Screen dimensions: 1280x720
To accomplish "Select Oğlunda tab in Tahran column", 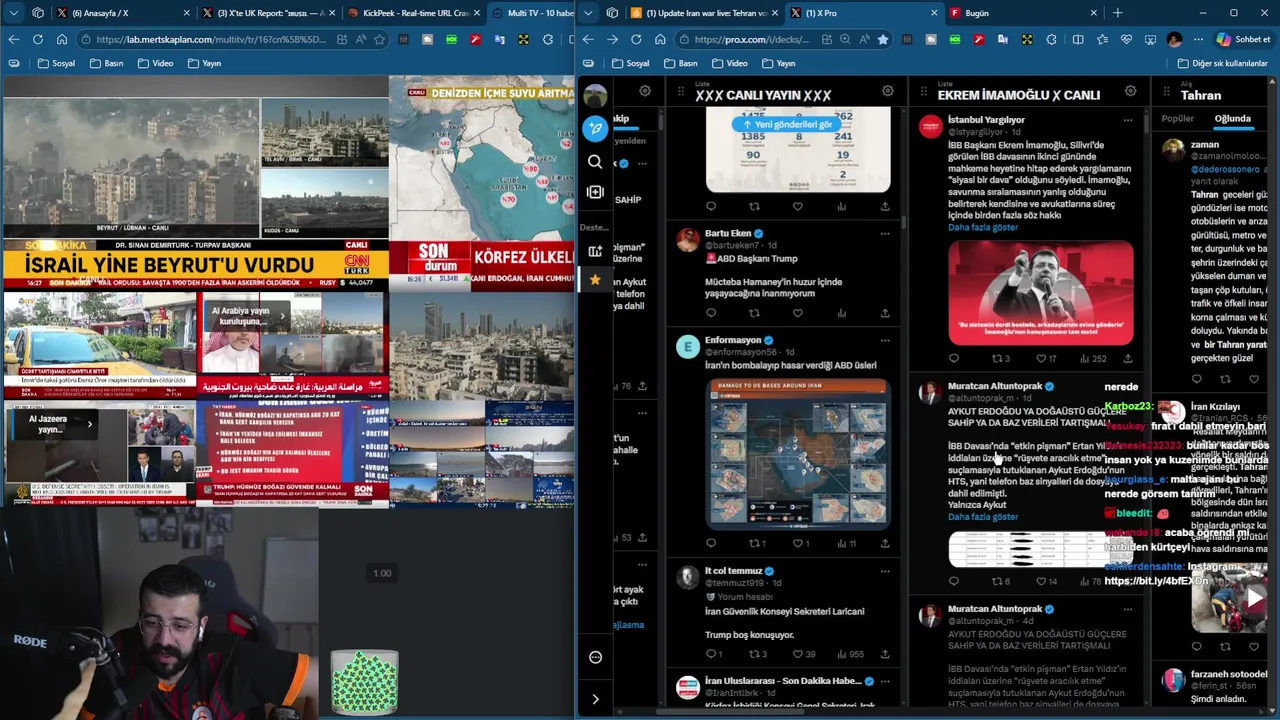I will pos(1232,118).
